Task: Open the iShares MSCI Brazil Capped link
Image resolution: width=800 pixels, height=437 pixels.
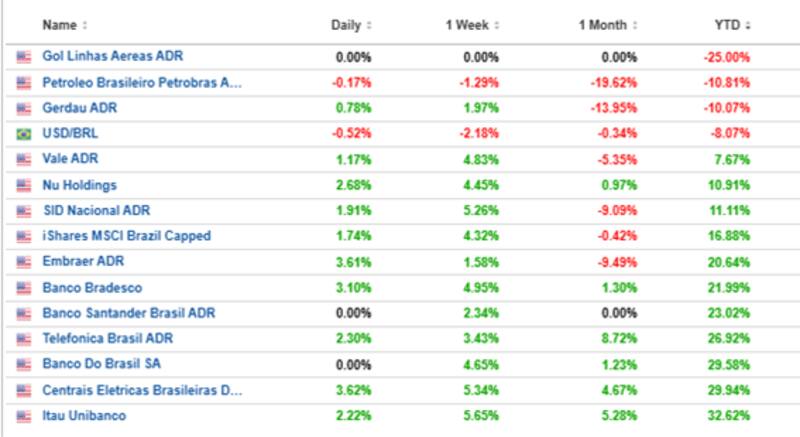Action: [126, 236]
